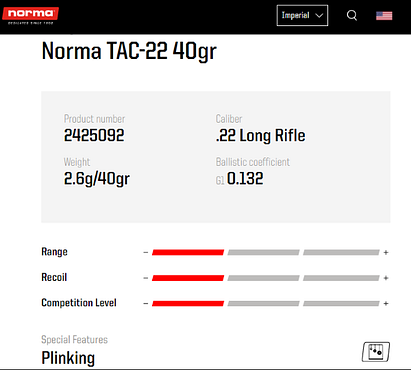The width and height of the screenshot is (411, 370).
Task: Click the minus sign beside Competition Level bar
Action: [145, 303]
